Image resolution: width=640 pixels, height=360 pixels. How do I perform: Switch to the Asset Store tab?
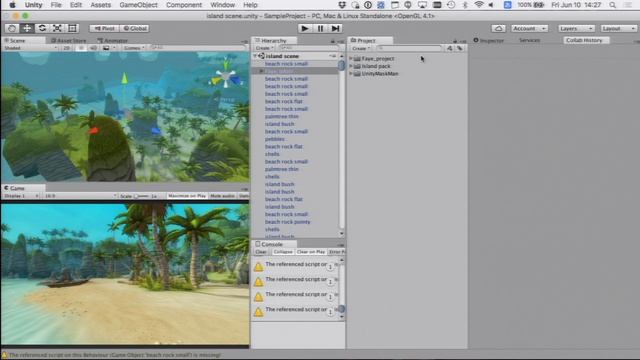click(x=69, y=40)
